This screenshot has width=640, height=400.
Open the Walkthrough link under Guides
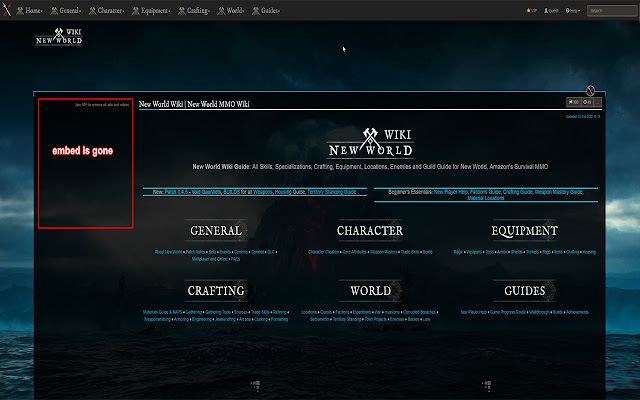(539, 312)
